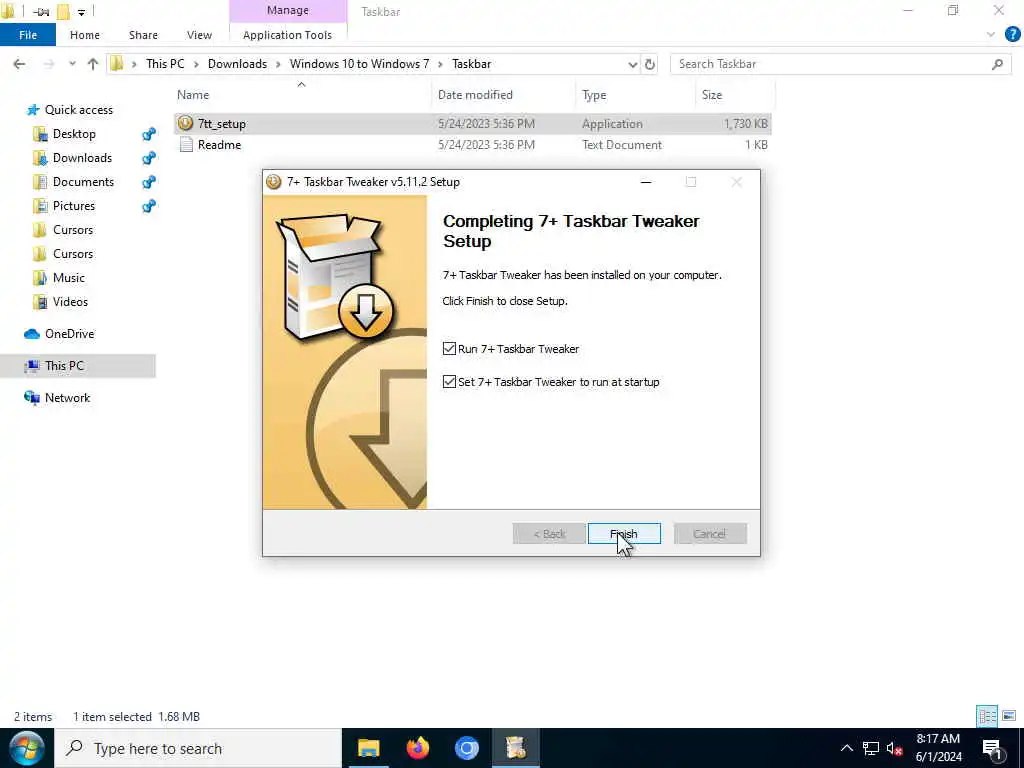Show hidden system tray icons chevron
Image resolution: width=1024 pixels, height=768 pixels.
tap(846, 748)
